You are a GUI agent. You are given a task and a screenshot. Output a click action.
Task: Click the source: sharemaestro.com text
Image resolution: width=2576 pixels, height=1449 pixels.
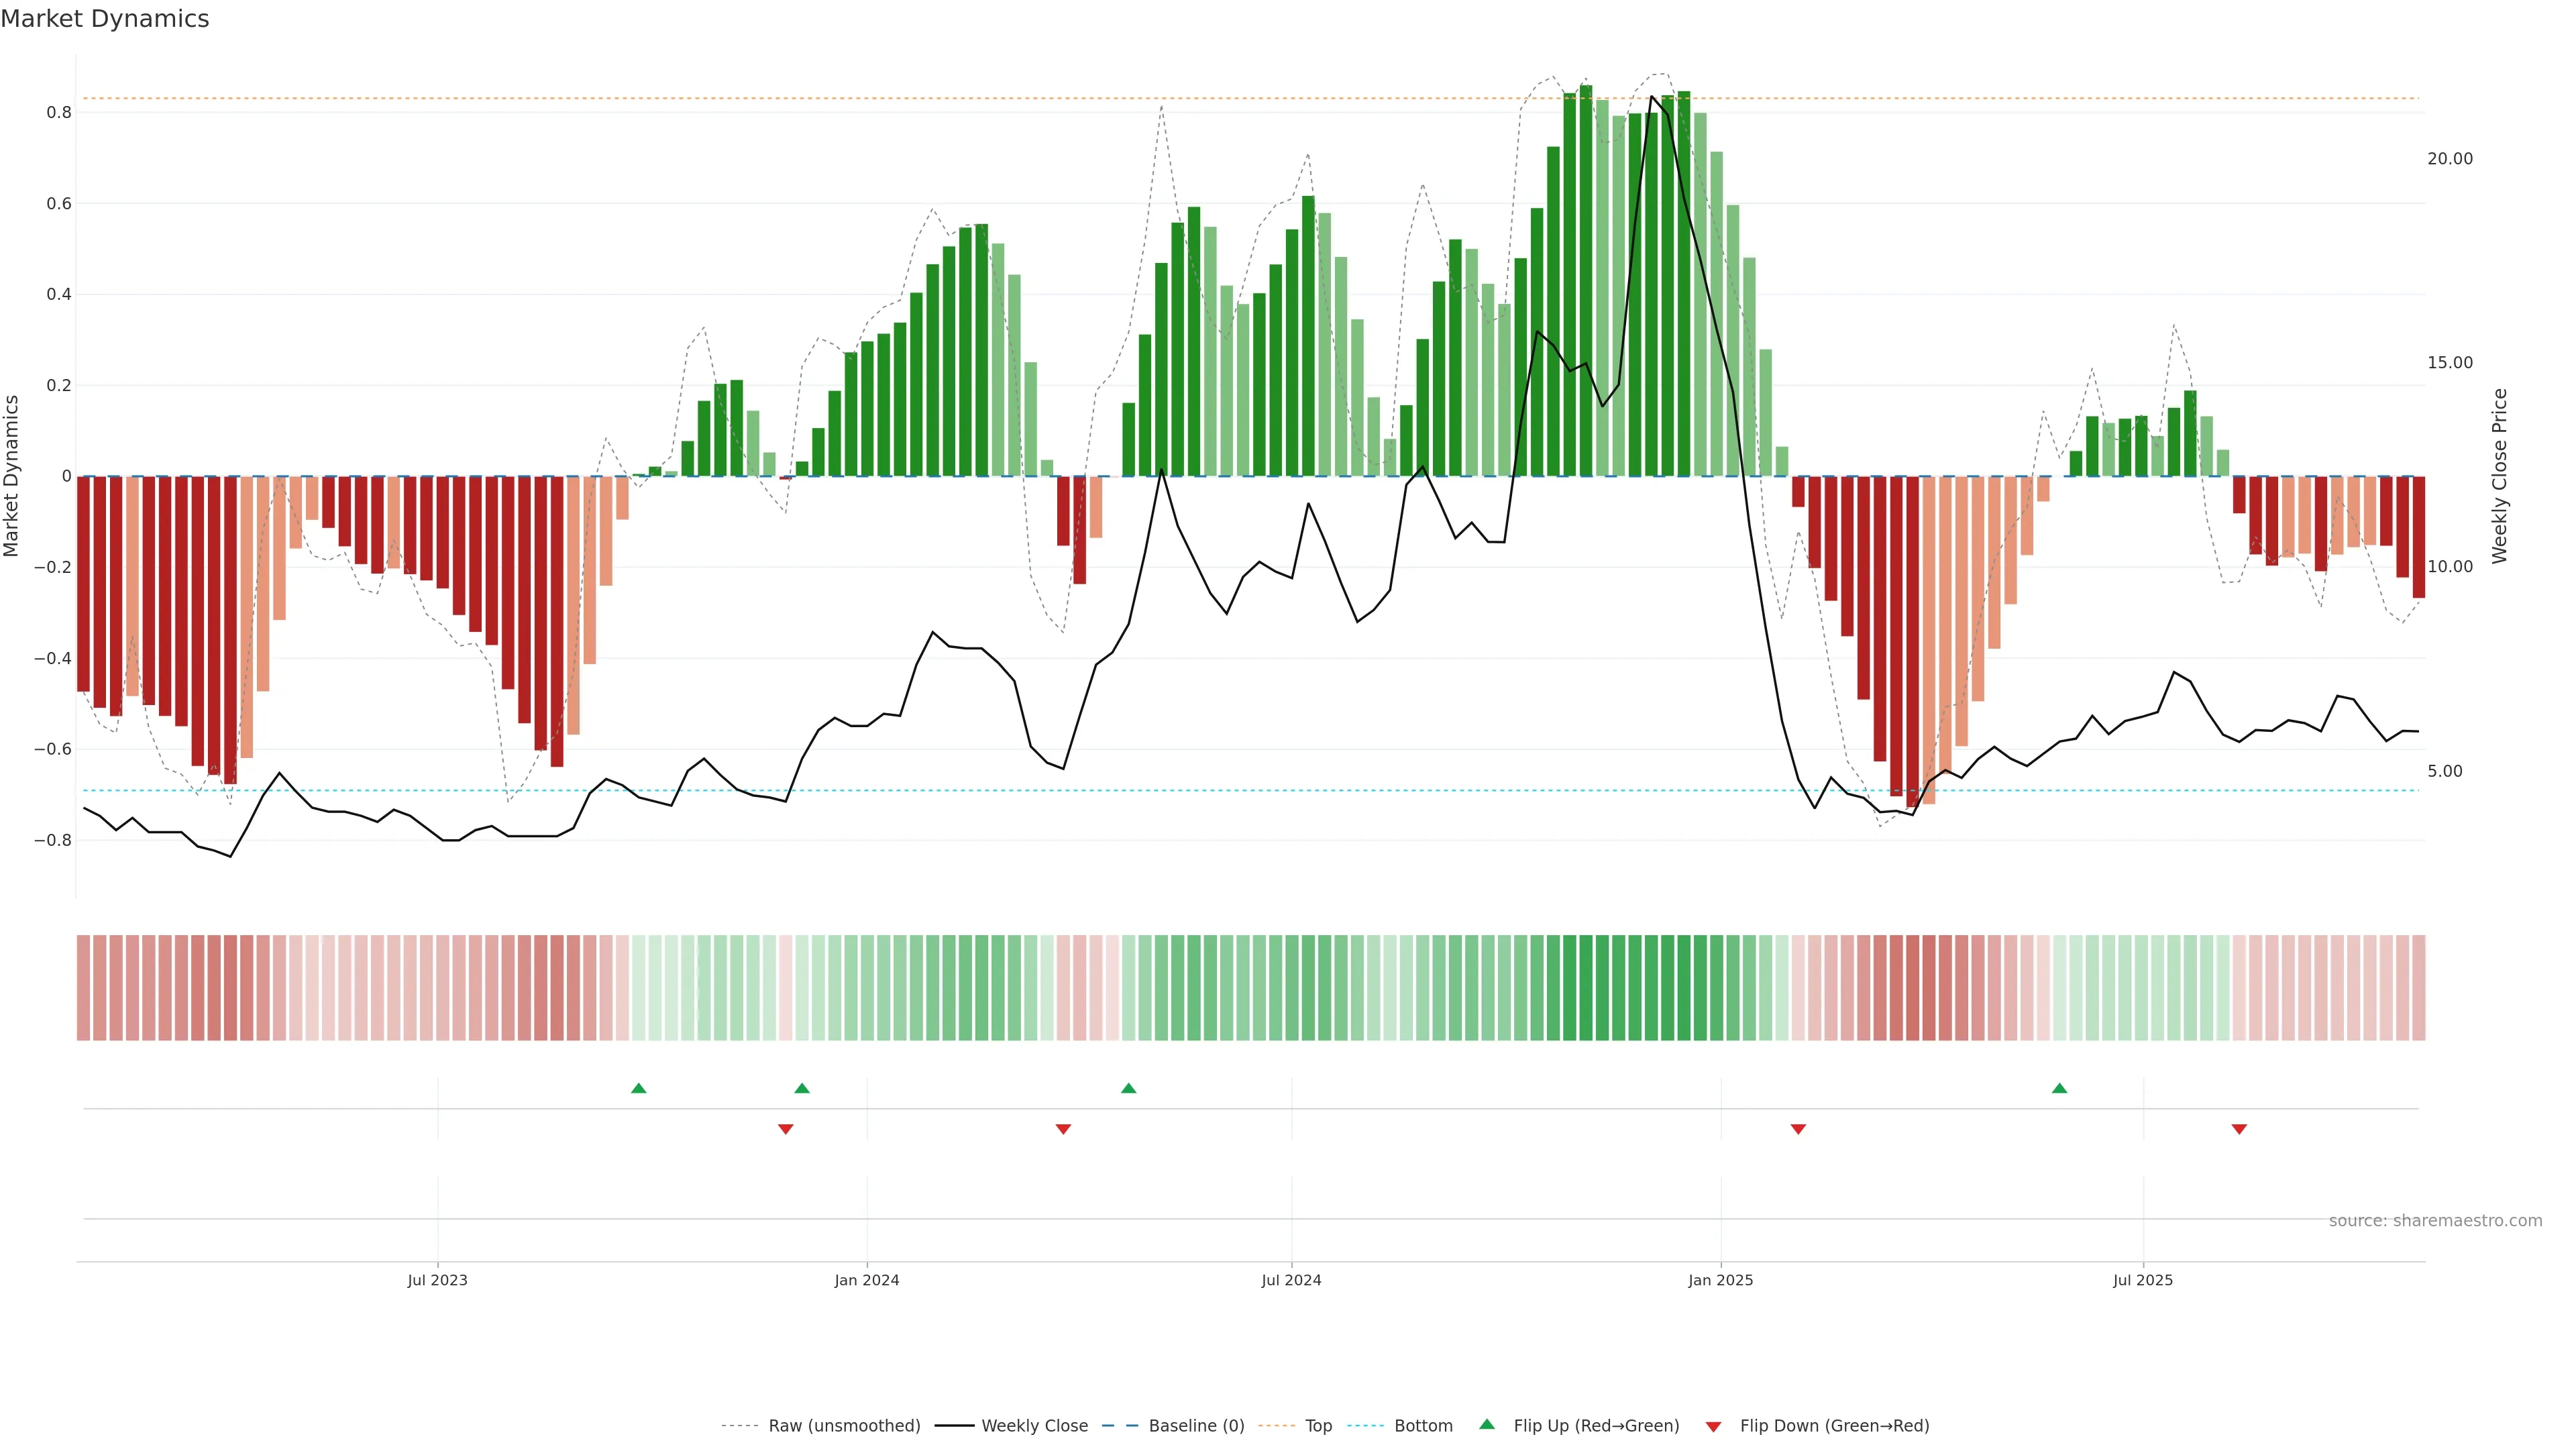(x=2435, y=1221)
